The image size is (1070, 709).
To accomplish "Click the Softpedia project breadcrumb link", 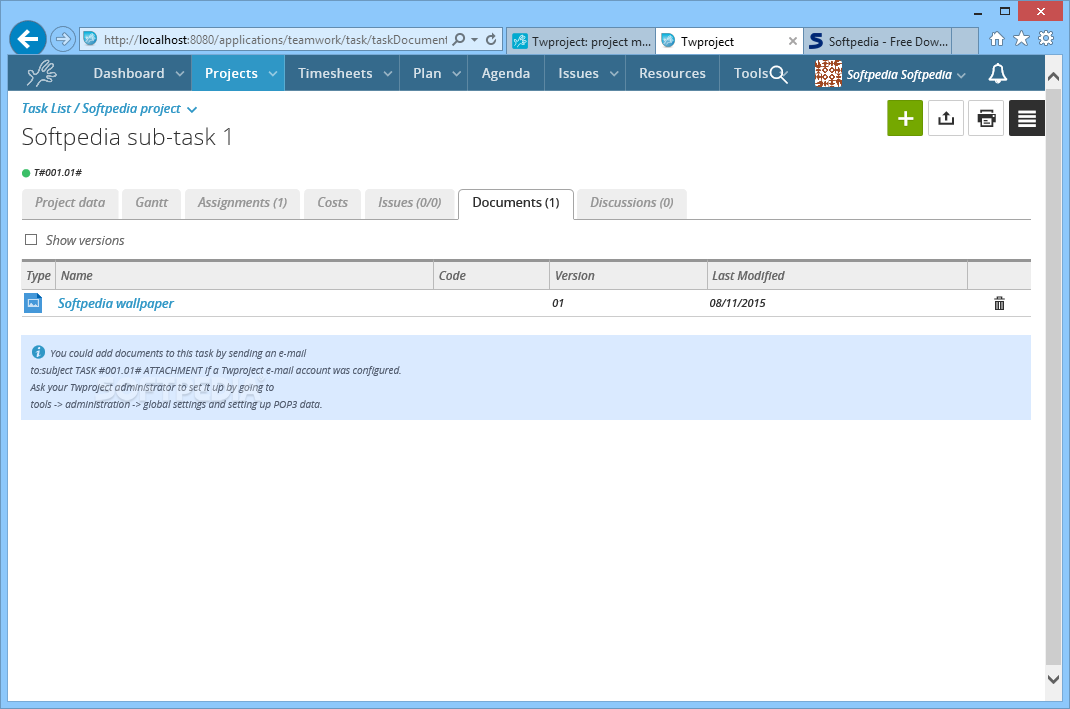I will tap(131, 108).
